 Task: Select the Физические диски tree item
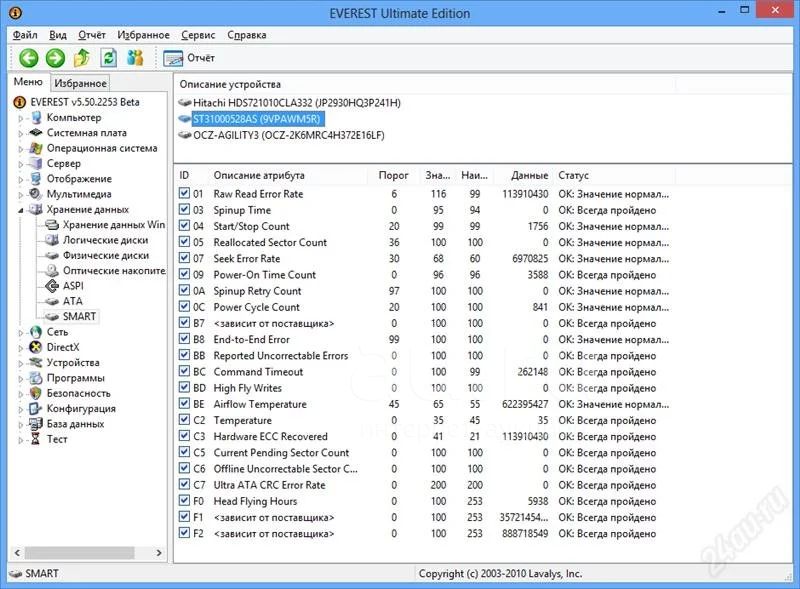pos(106,255)
